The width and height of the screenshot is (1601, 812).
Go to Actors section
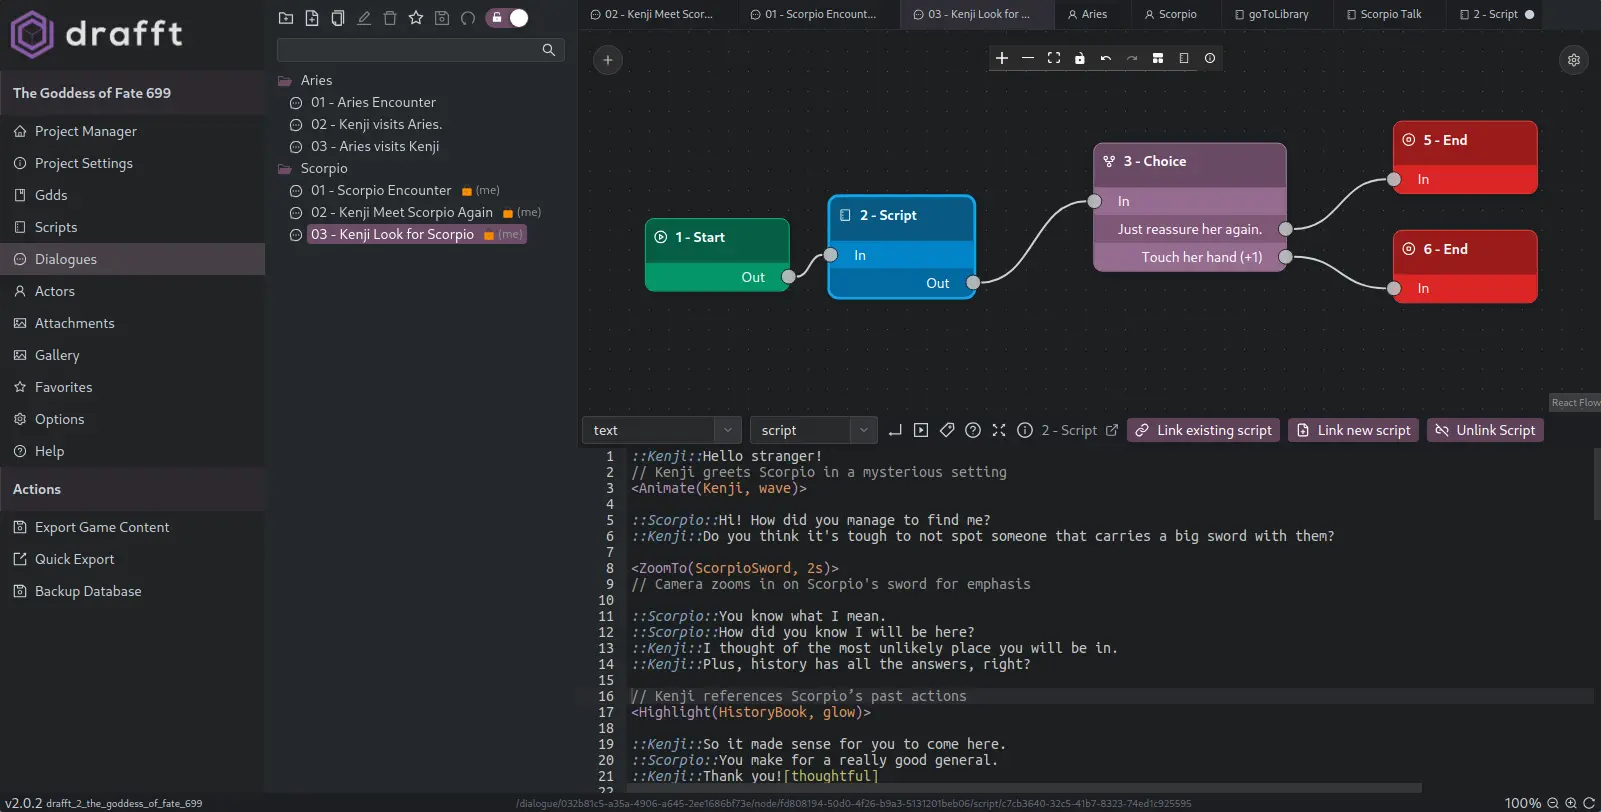(132, 291)
